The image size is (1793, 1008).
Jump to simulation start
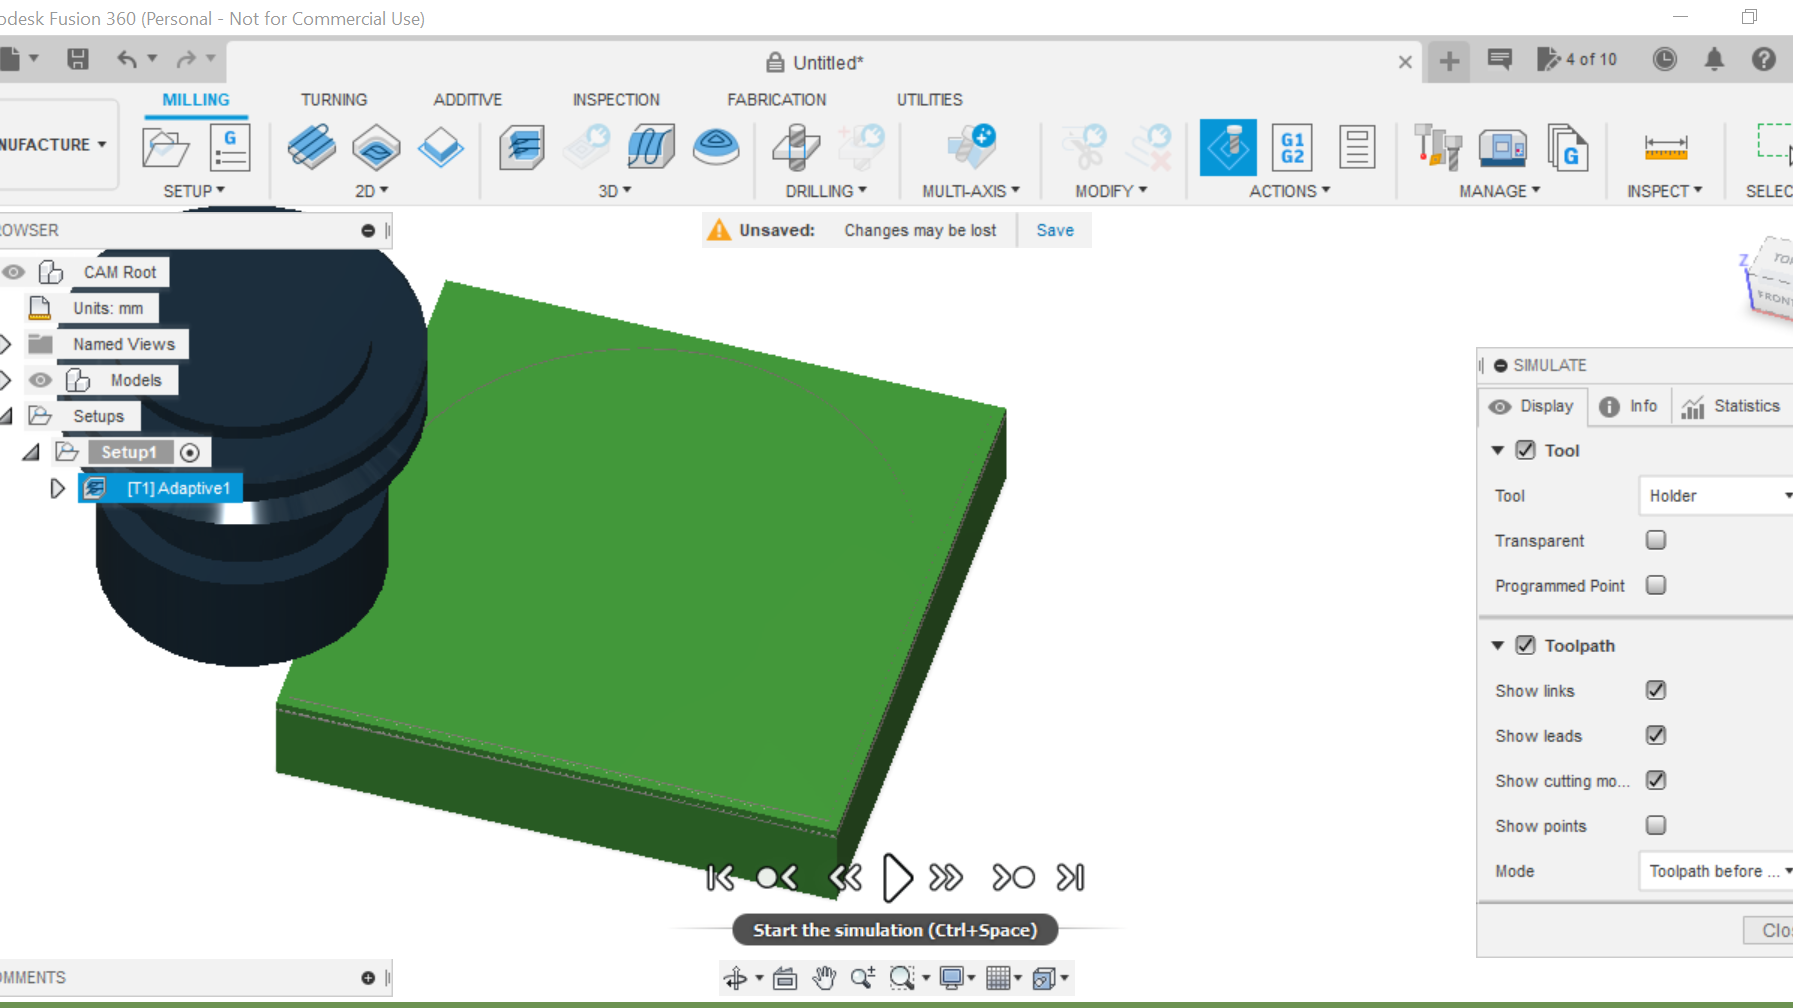click(x=720, y=878)
